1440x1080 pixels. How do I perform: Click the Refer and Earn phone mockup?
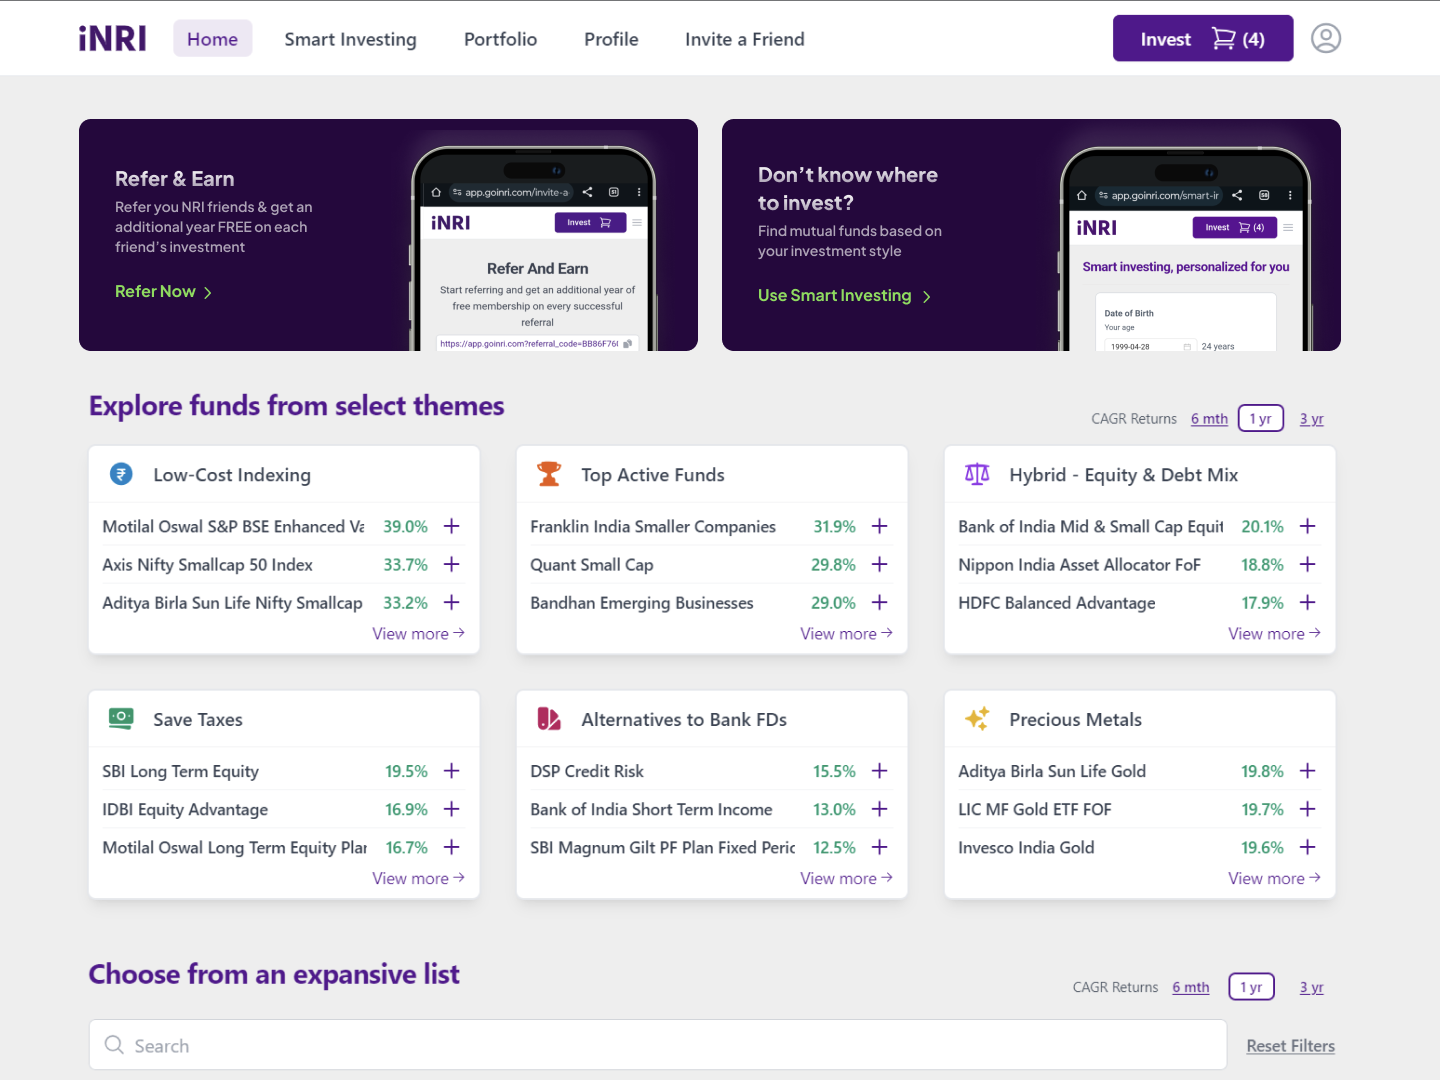coord(533,248)
